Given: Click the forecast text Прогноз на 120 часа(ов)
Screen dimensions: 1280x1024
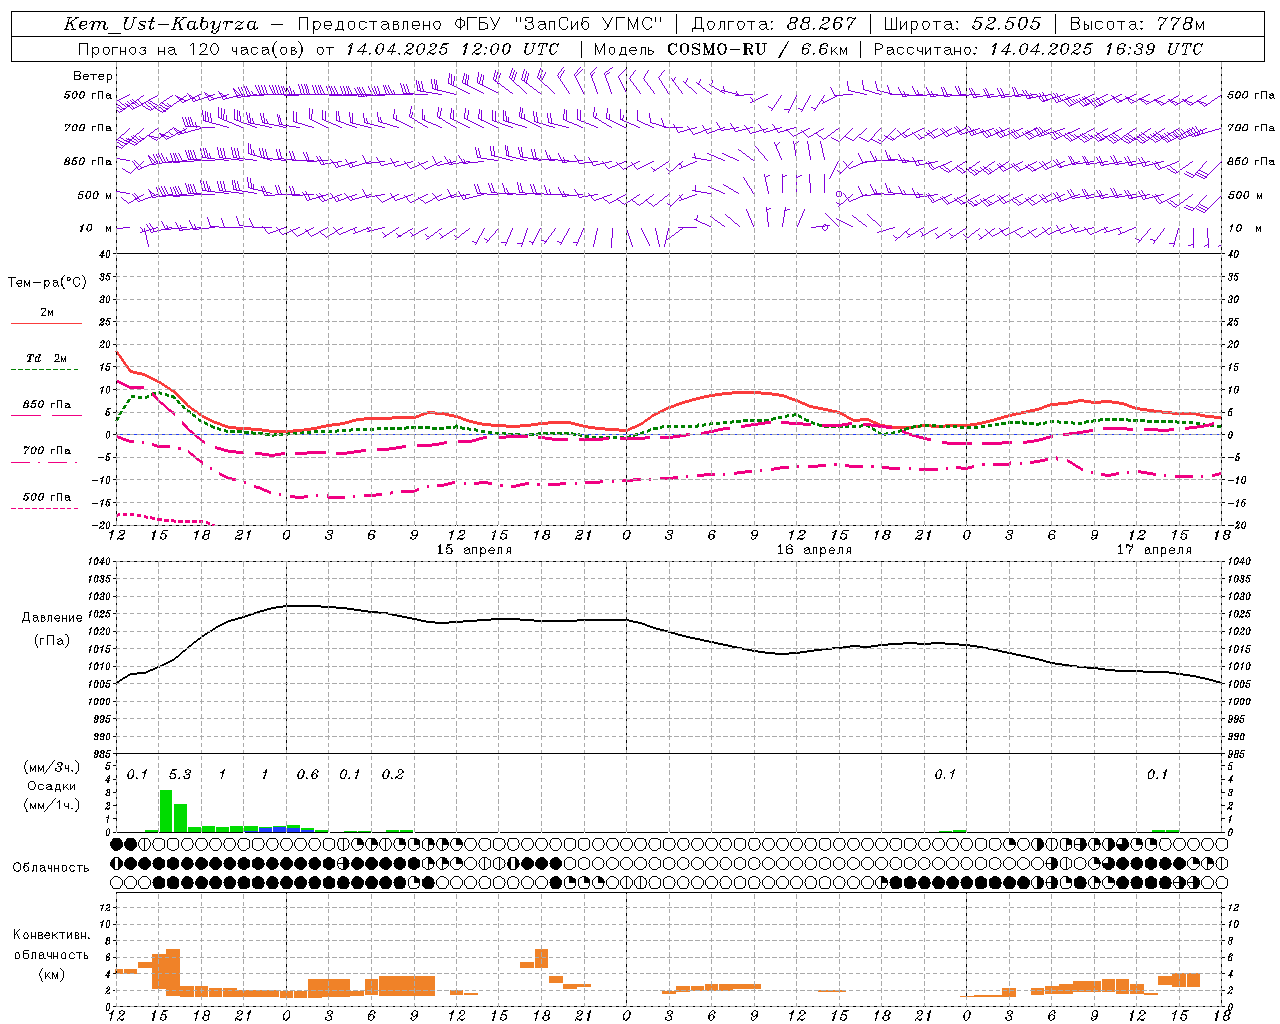Looking at the screenshot, I should [192, 49].
